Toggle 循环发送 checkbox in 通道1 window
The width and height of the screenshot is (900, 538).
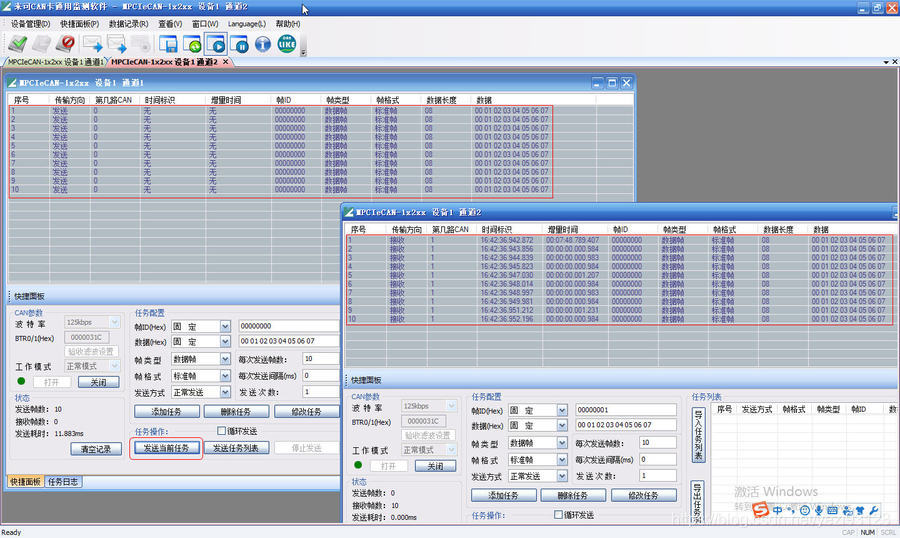coord(222,431)
